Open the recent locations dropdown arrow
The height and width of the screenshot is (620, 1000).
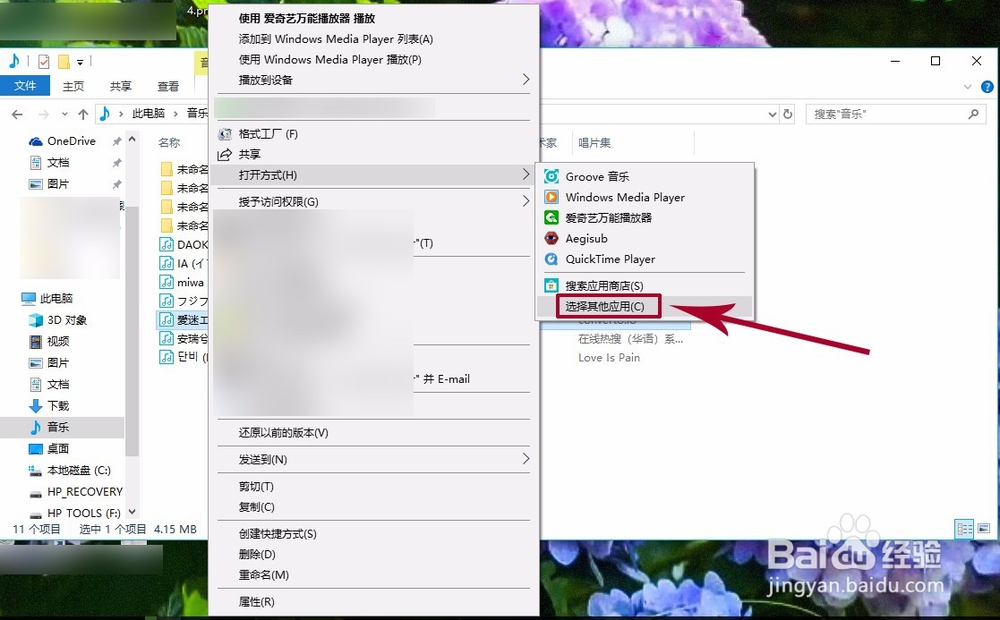coord(64,114)
